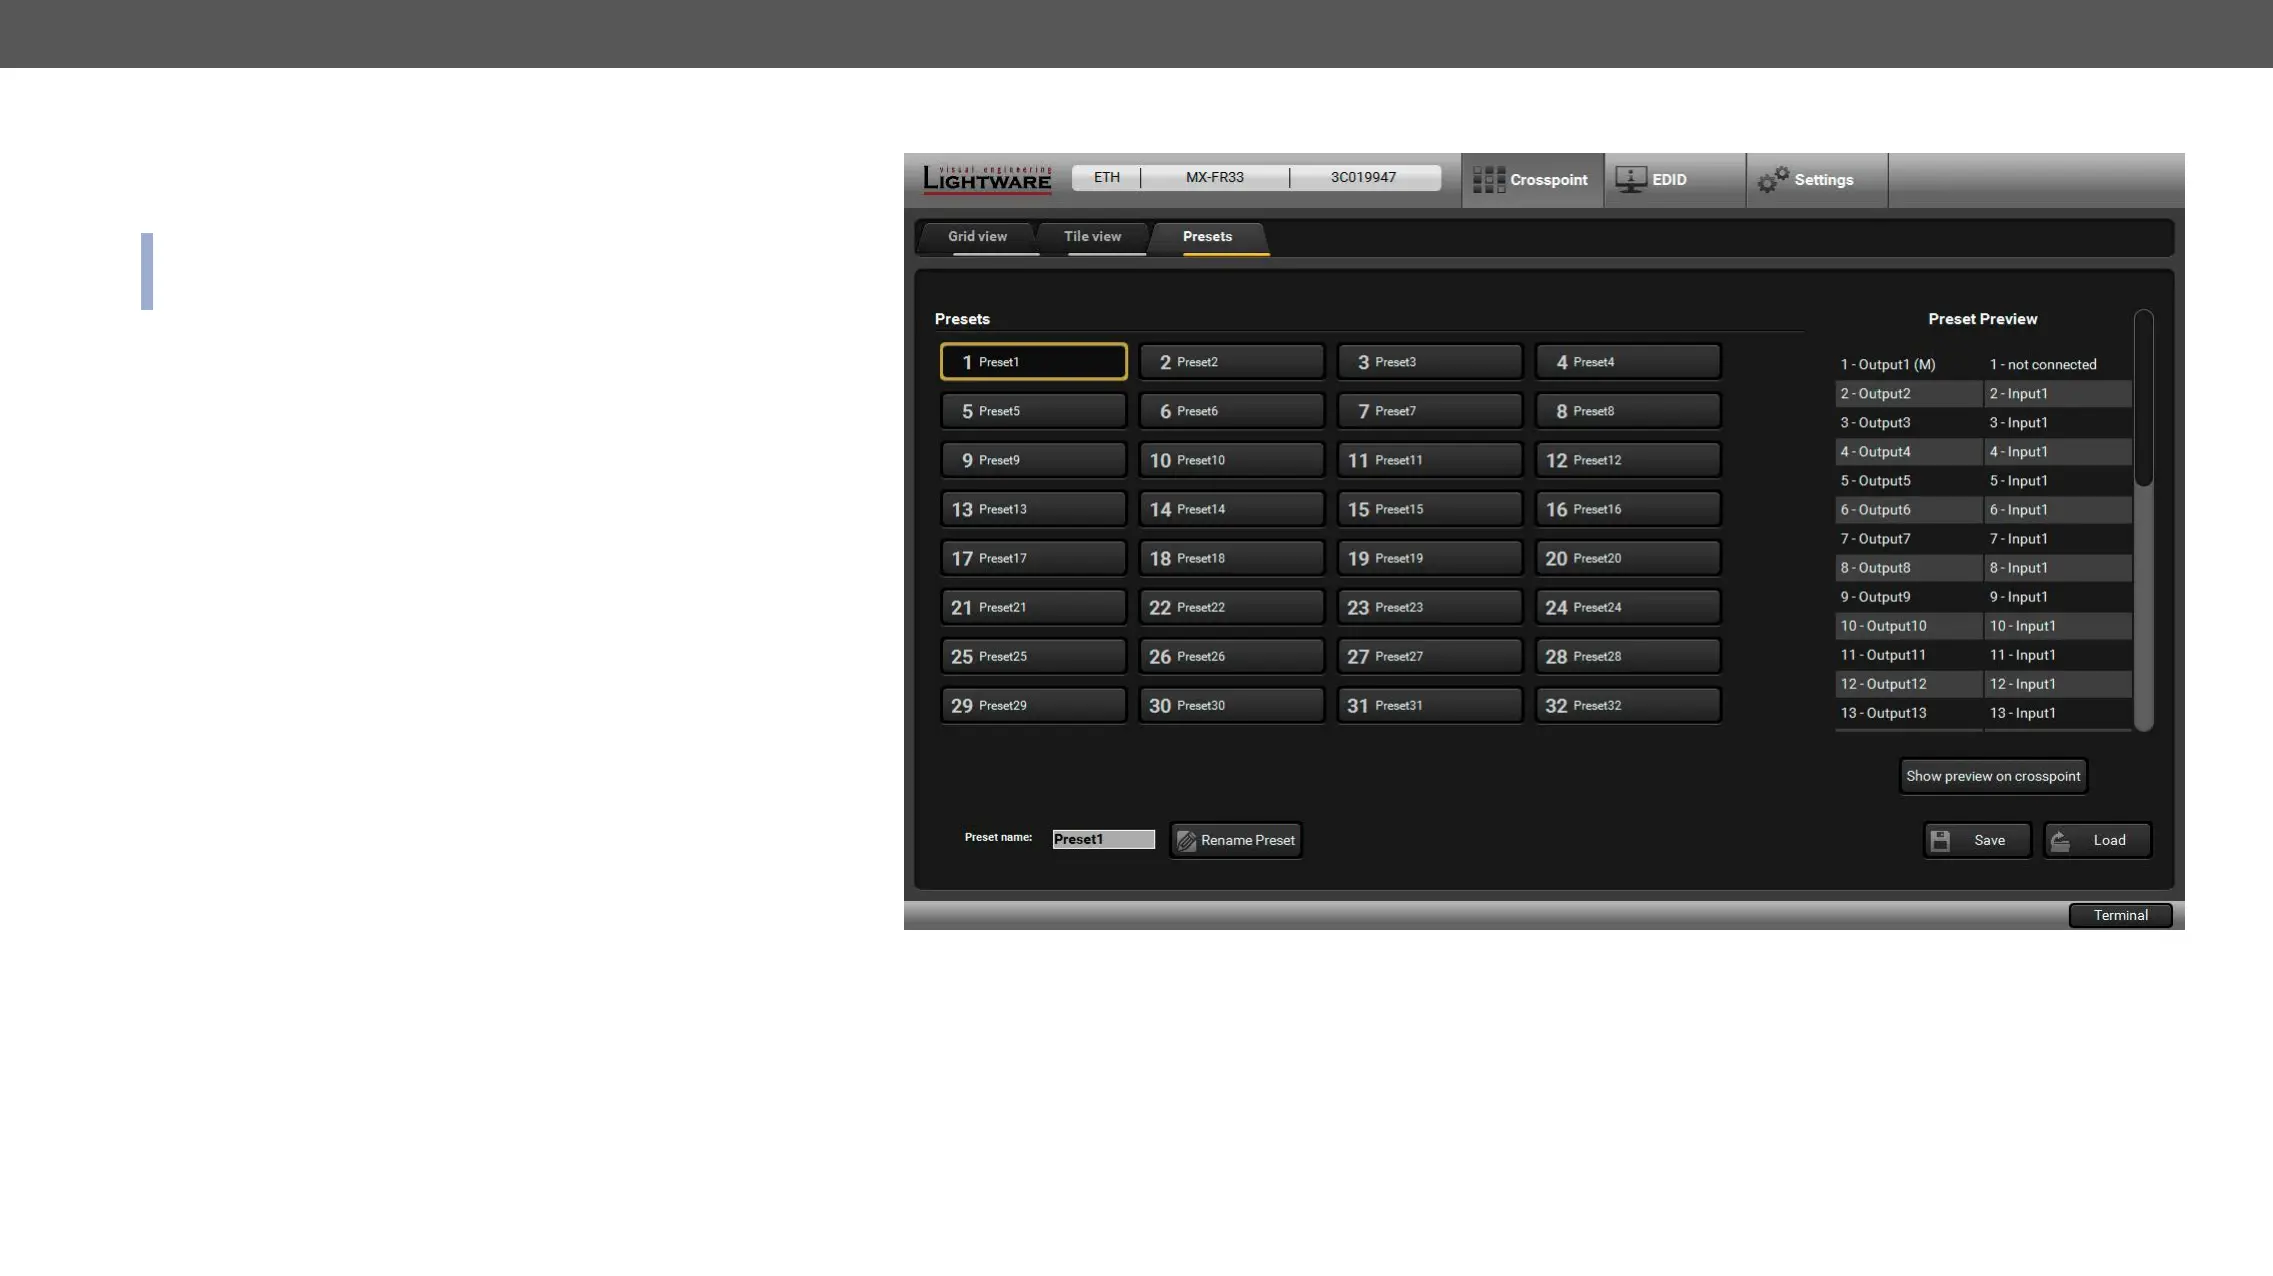Click the Preset Preview scrollbar

coord(2143,400)
